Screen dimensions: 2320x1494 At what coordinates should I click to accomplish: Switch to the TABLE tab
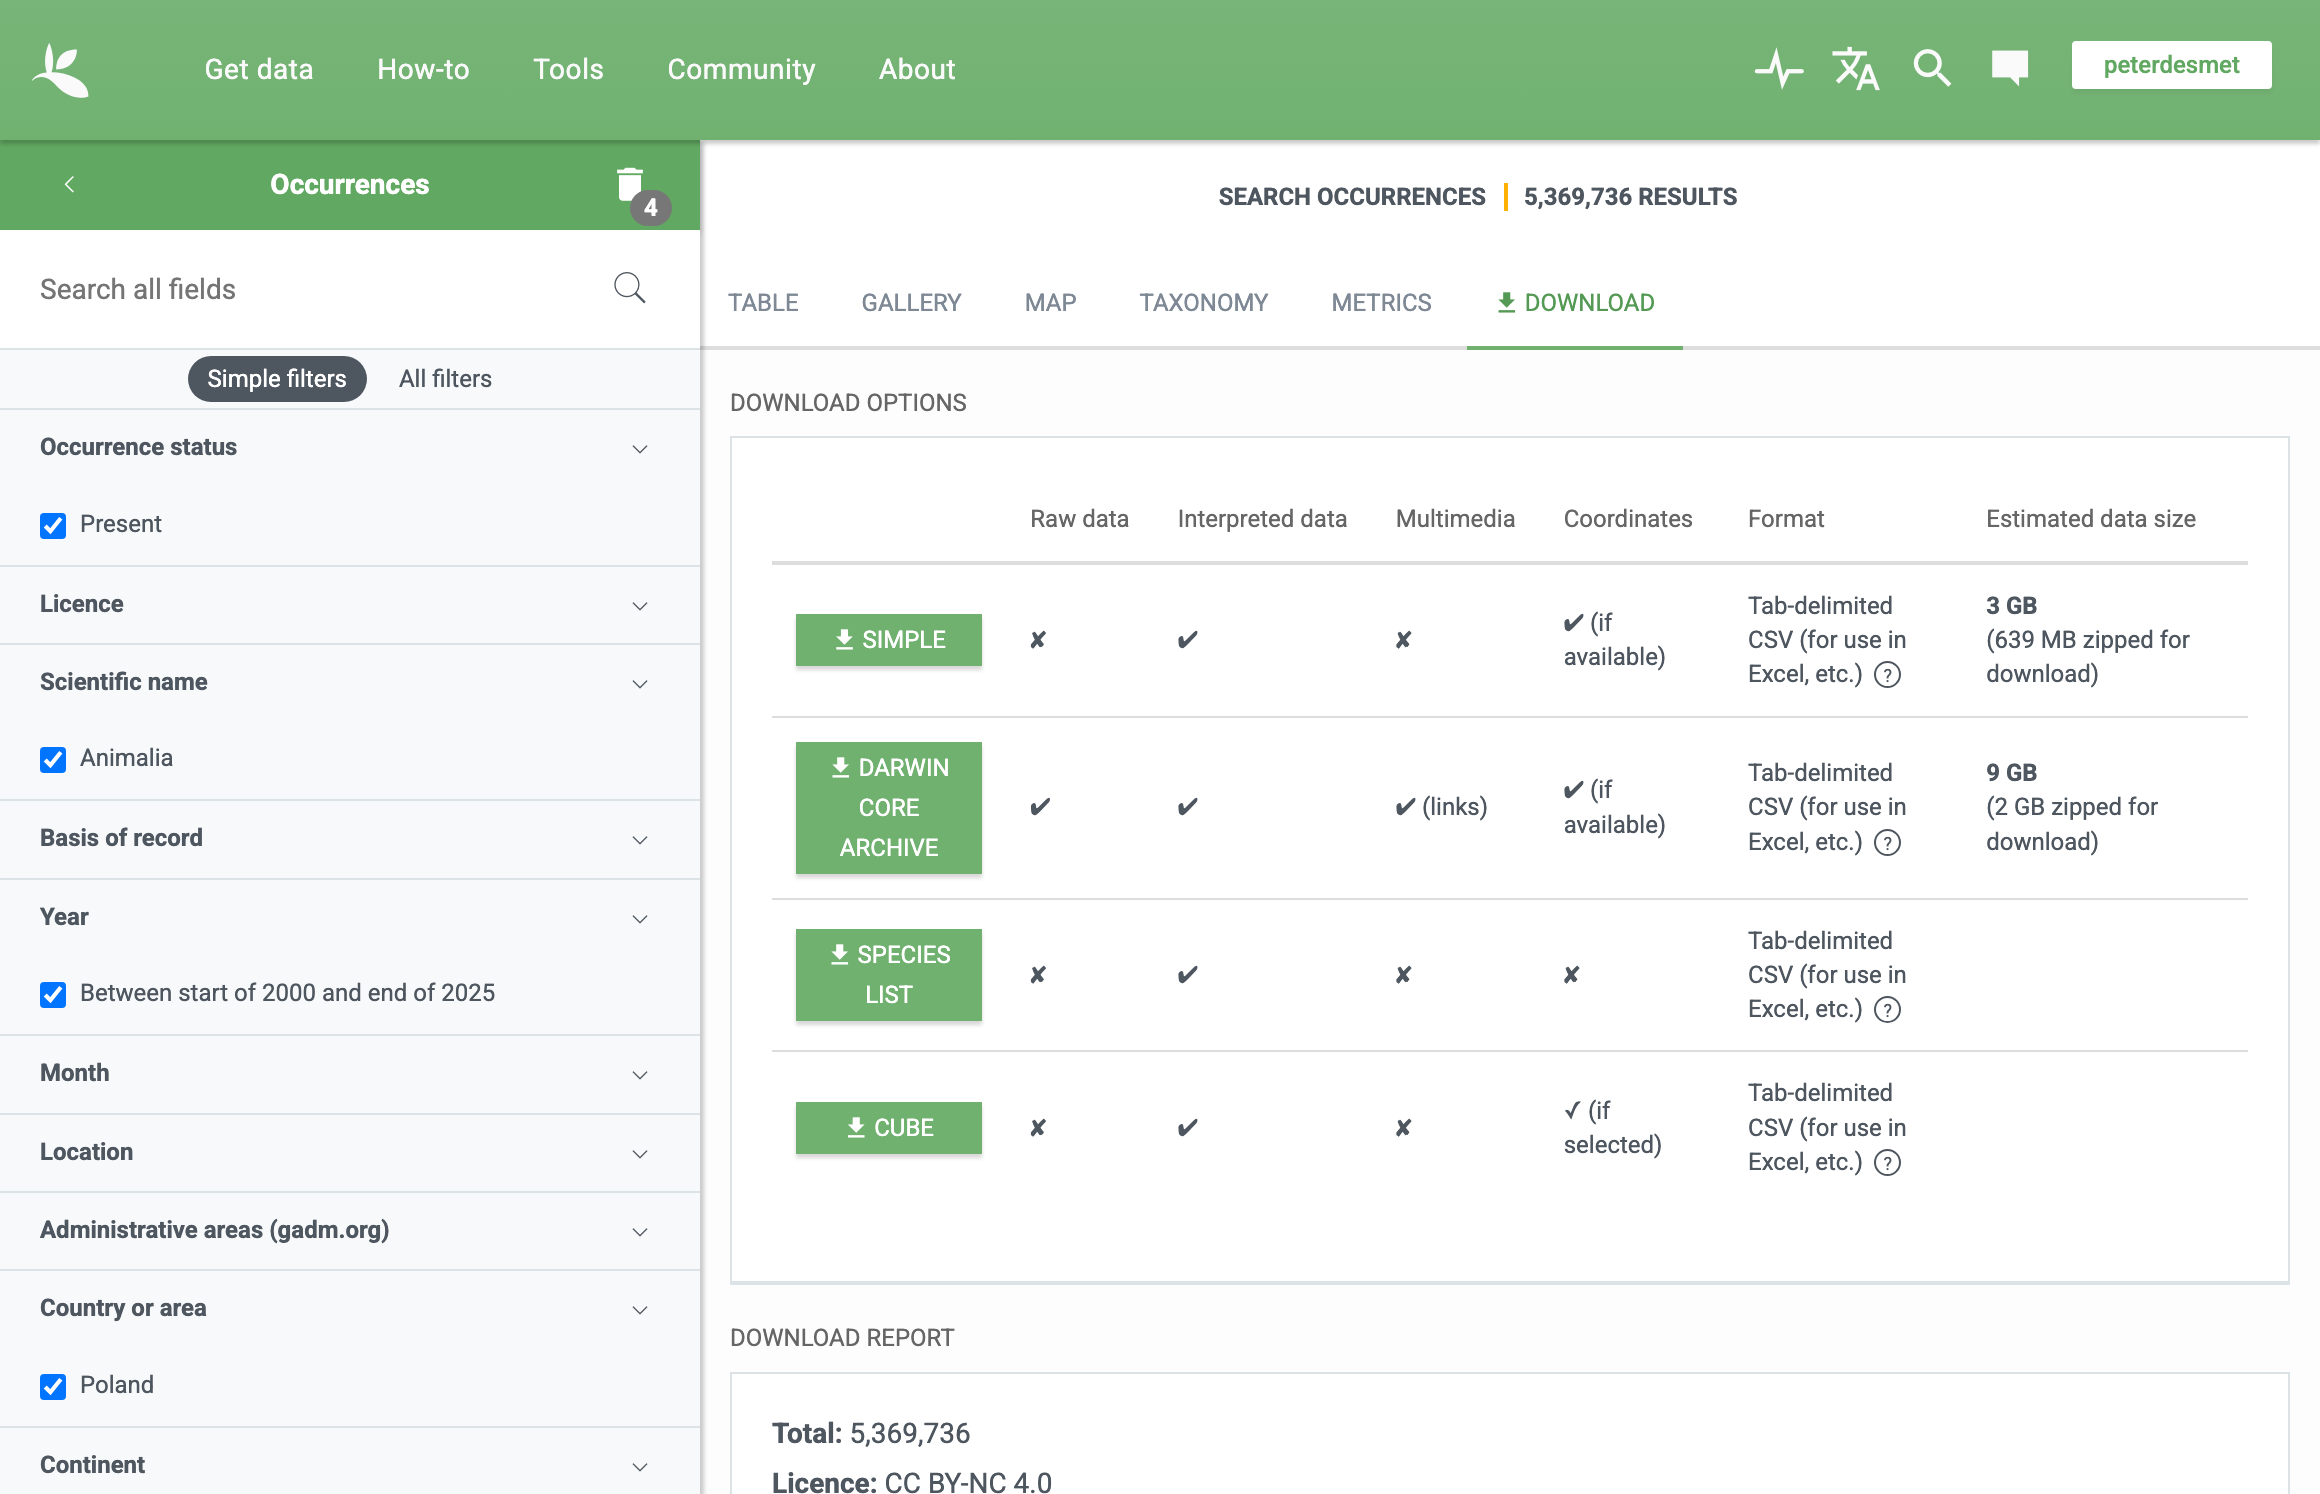pos(763,303)
